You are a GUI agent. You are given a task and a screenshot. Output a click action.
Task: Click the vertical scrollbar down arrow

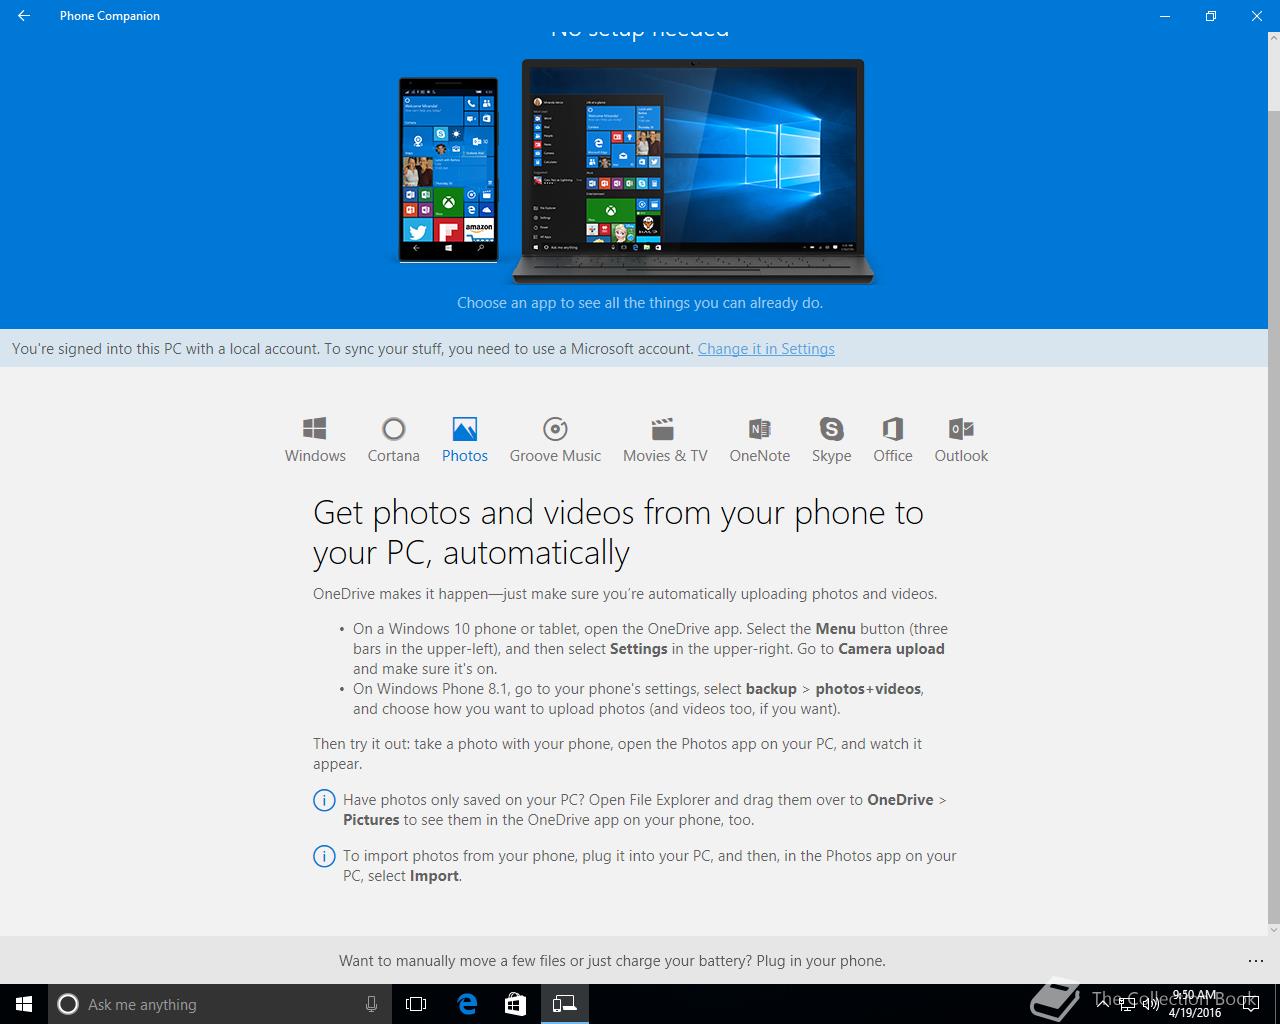1273,929
